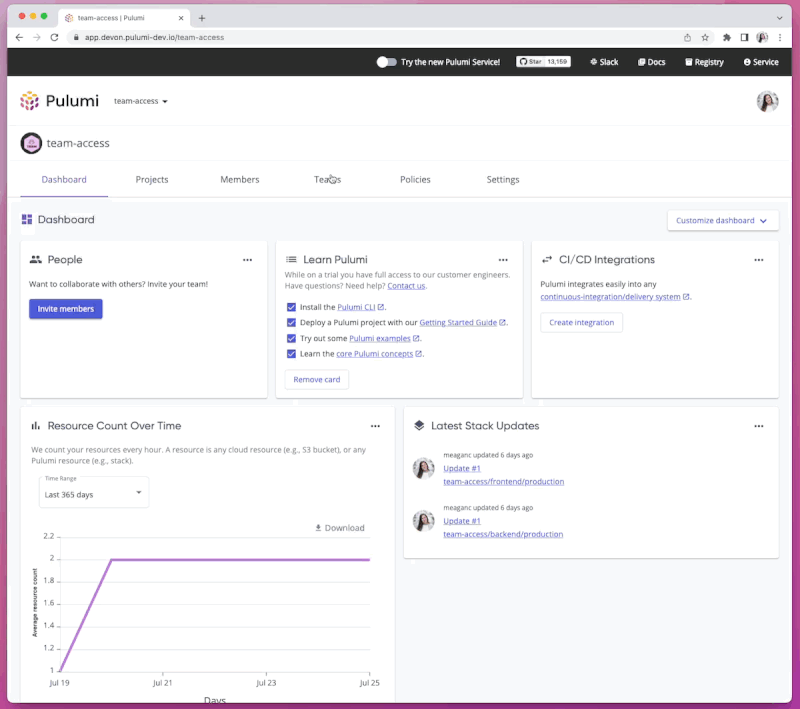Screen dimensions: 800x709
Task: Switch to the Dashboard tab
Action: point(64,180)
